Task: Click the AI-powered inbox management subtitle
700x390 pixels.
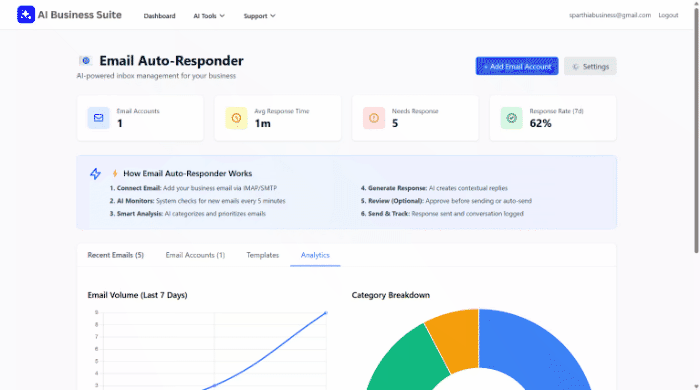Action: point(156,76)
